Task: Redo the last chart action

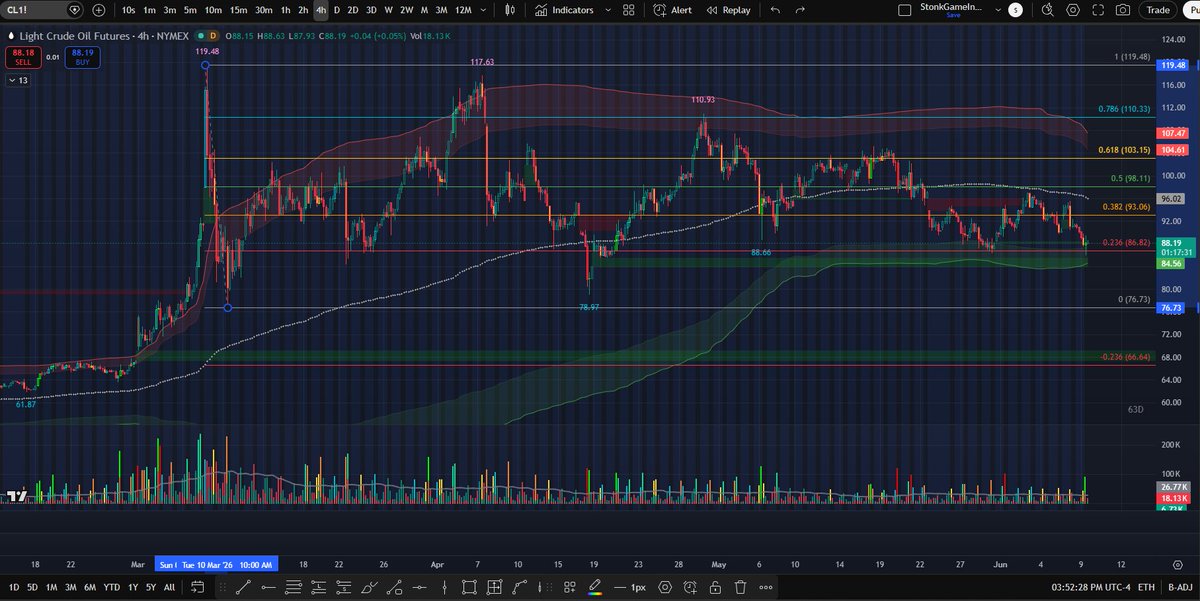Action: [799, 10]
